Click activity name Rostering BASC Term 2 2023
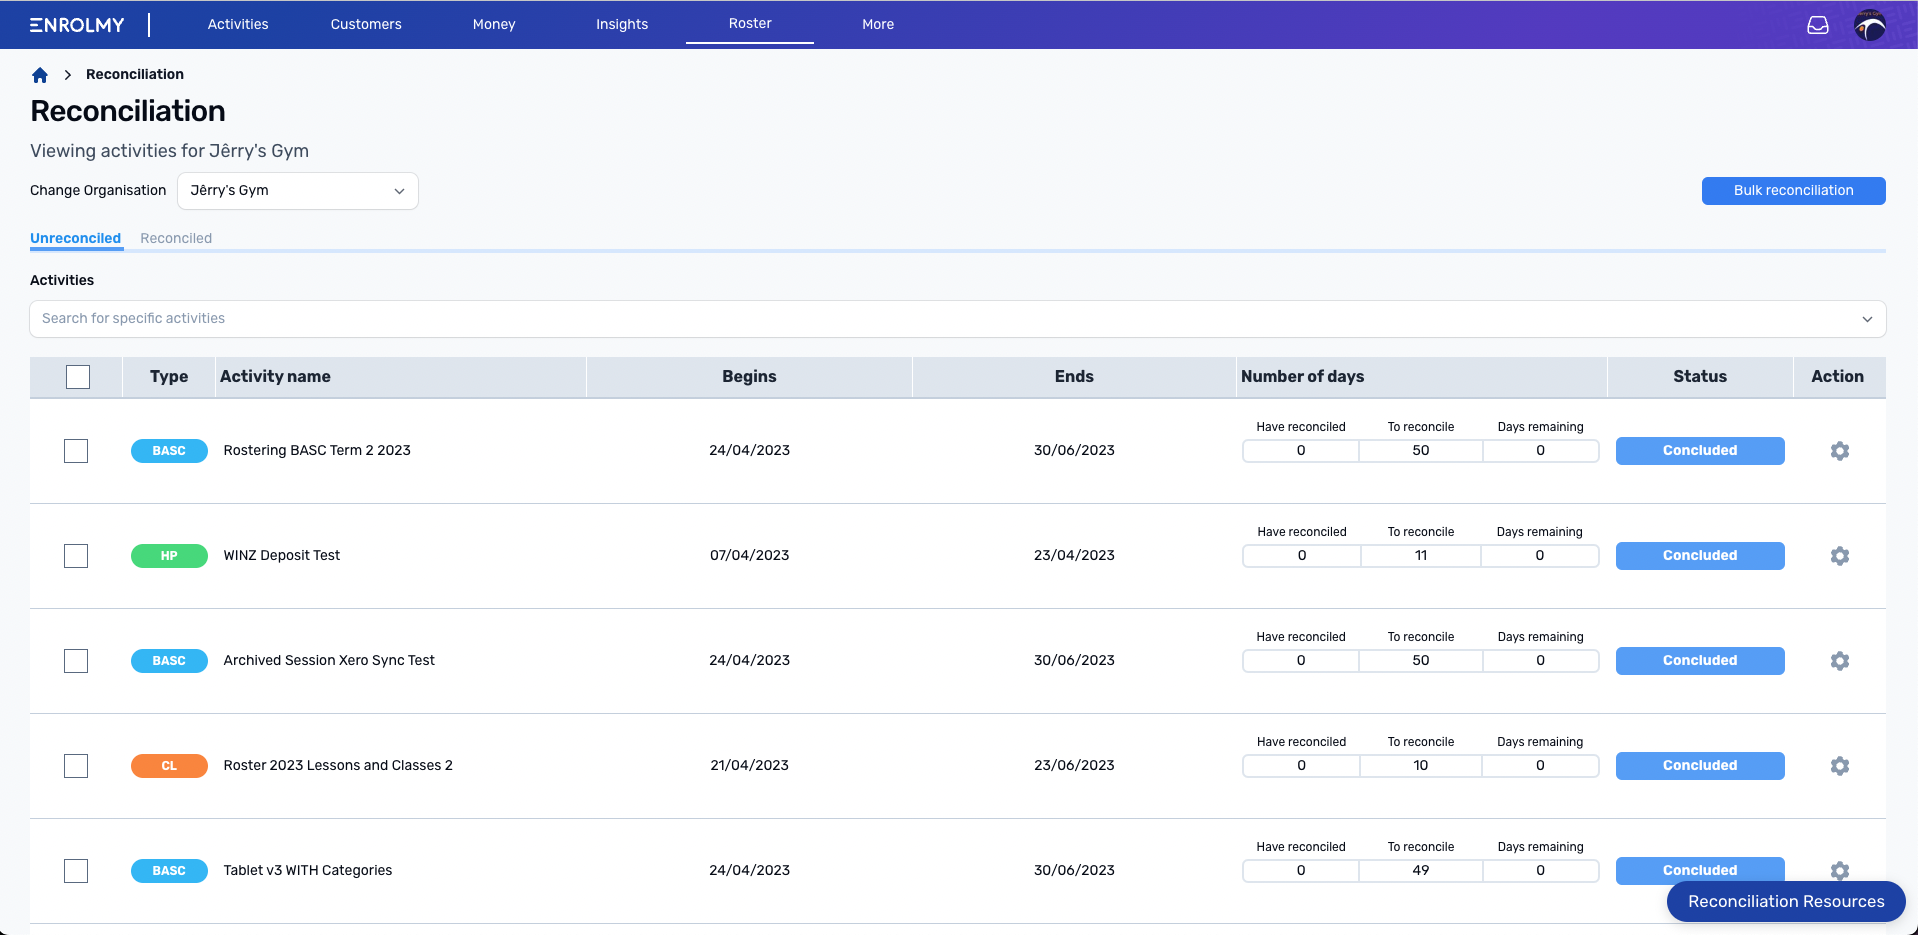Image resolution: width=1918 pixels, height=935 pixels. (x=317, y=451)
